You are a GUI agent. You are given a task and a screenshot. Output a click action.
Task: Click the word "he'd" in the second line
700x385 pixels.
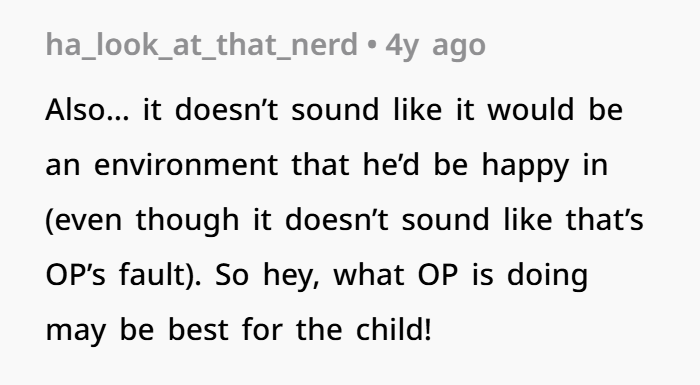tap(391, 164)
